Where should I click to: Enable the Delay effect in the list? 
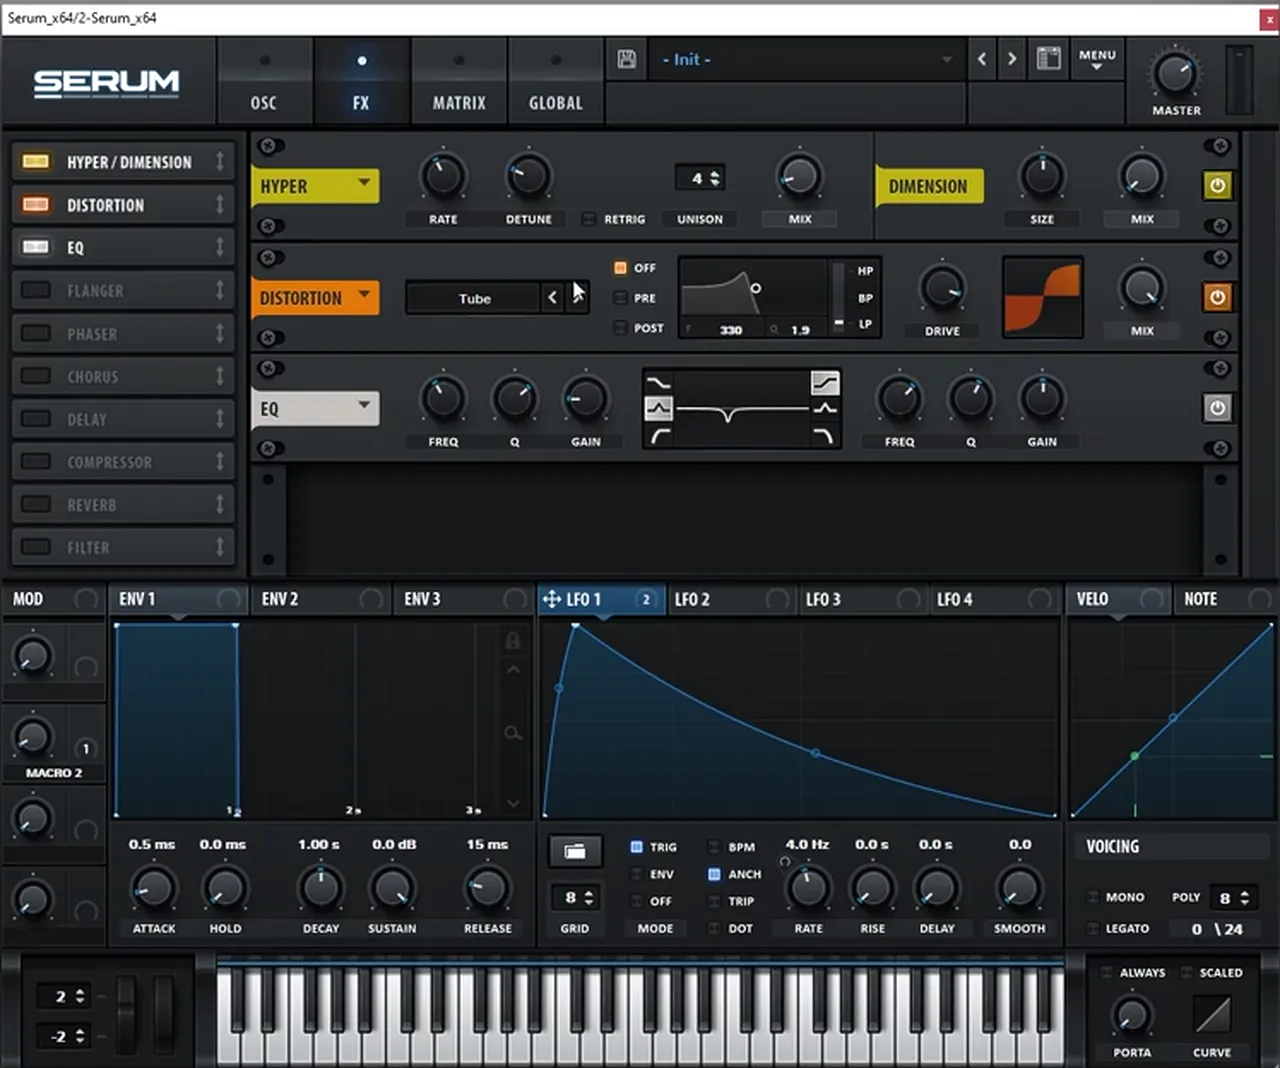pos(36,419)
